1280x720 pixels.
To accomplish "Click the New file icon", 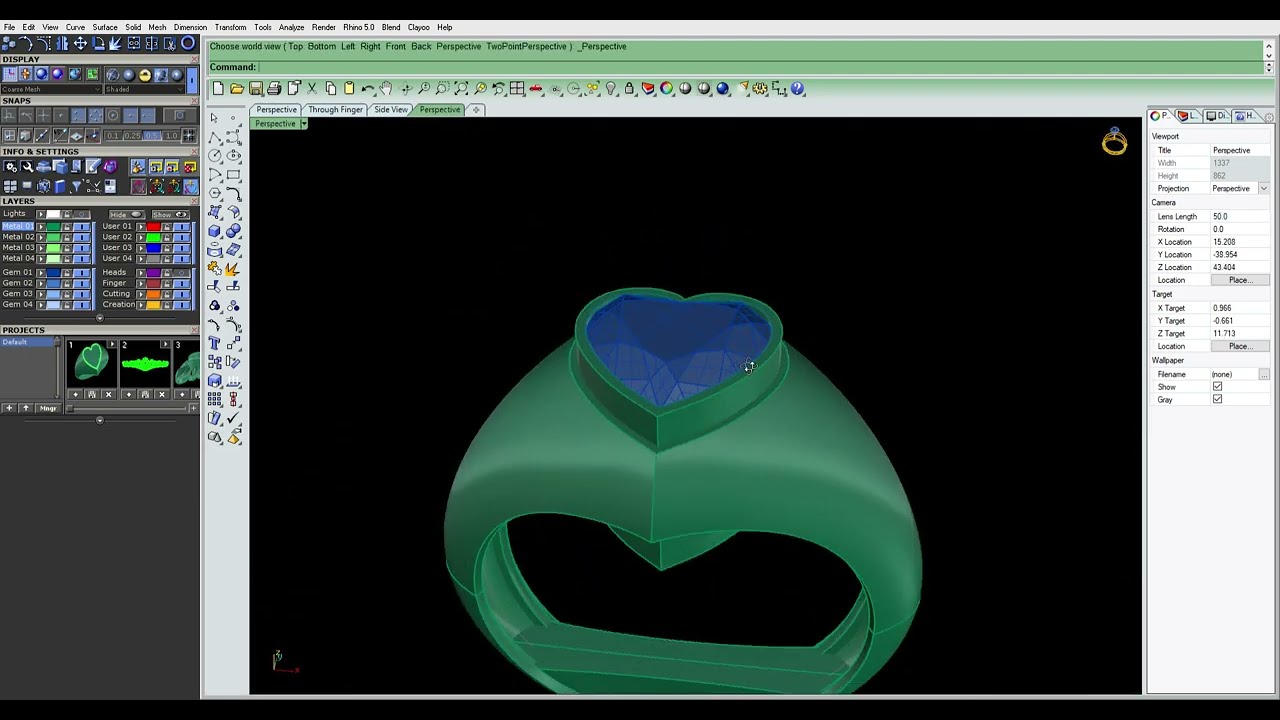I will click(218, 89).
